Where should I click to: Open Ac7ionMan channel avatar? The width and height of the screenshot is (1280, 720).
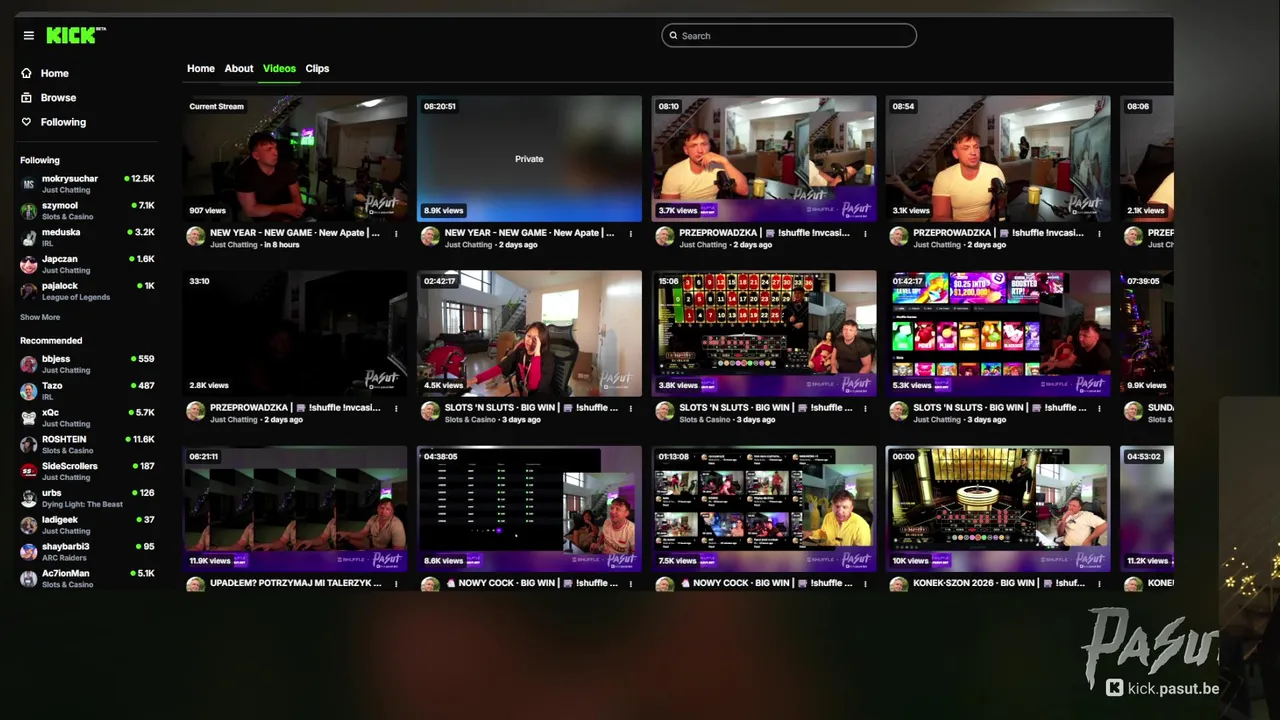pos(28,579)
